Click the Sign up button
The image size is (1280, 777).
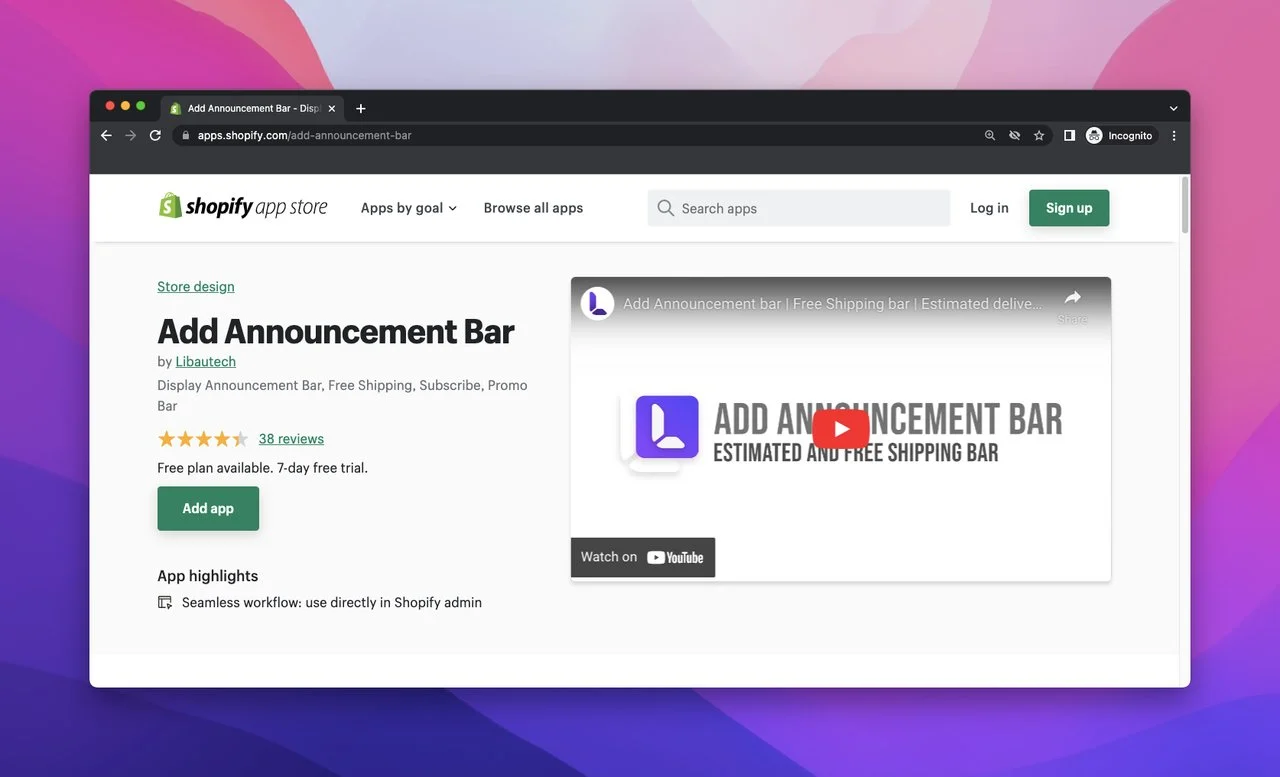point(1069,208)
